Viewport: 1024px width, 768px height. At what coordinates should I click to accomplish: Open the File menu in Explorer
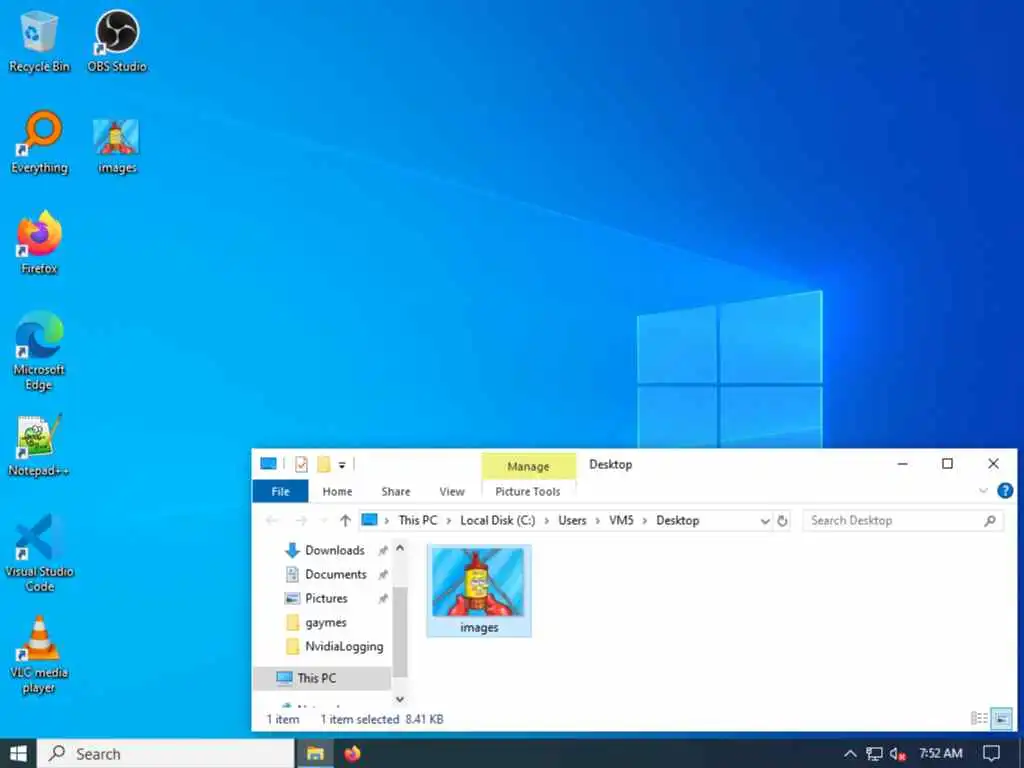pos(280,492)
